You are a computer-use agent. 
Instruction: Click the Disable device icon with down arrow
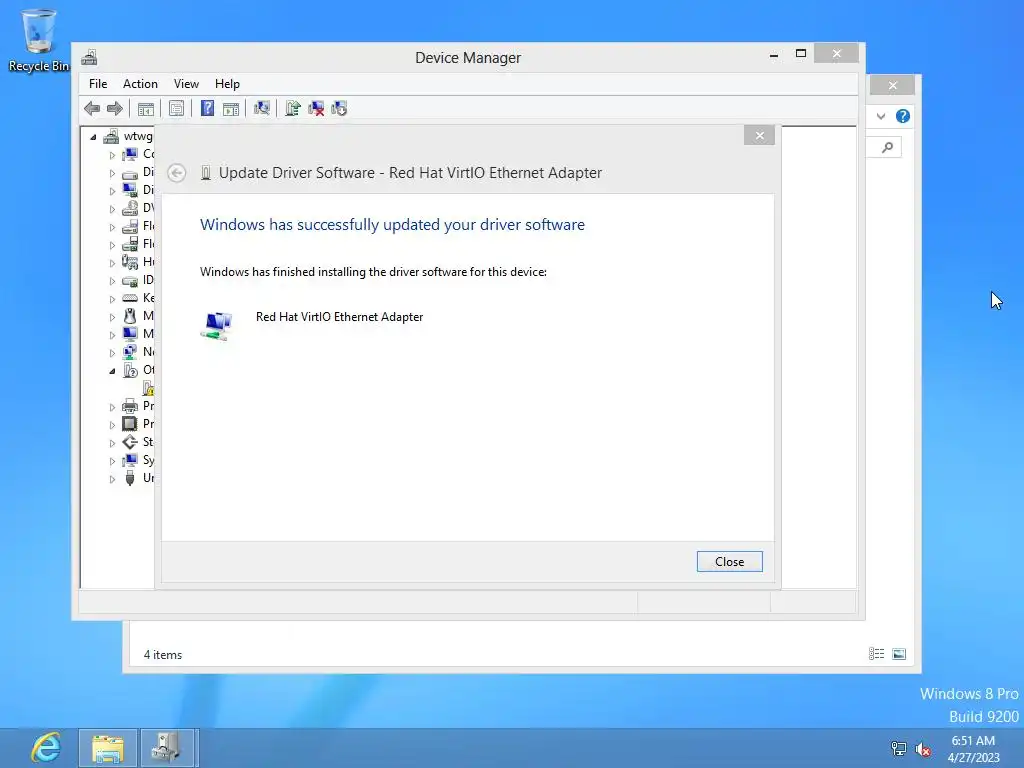point(339,108)
